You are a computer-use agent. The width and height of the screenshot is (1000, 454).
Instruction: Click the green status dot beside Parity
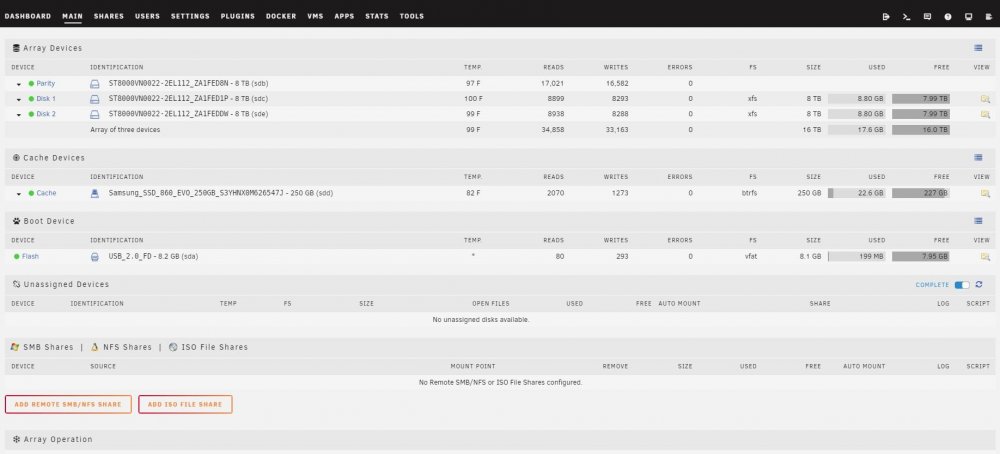point(31,84)
